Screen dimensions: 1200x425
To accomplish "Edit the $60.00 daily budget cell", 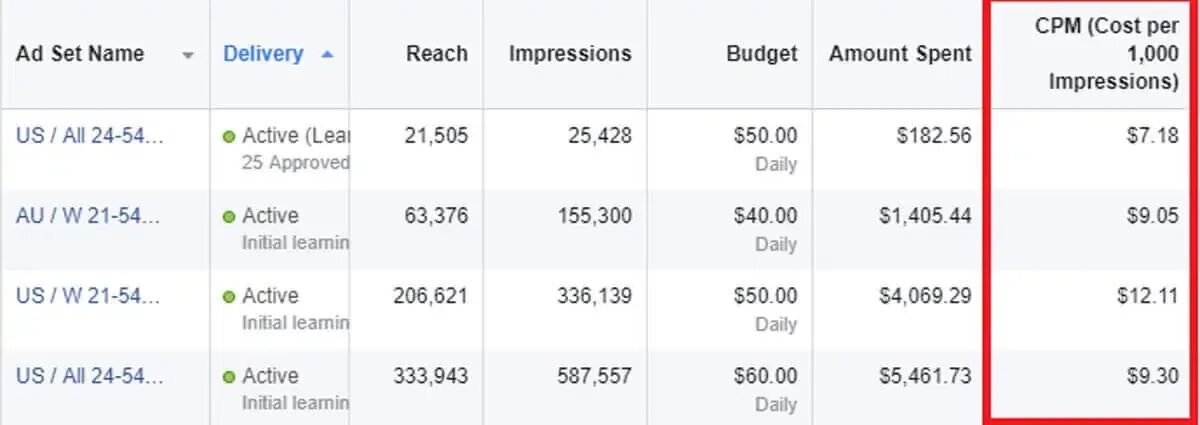I will coord(767,376).
